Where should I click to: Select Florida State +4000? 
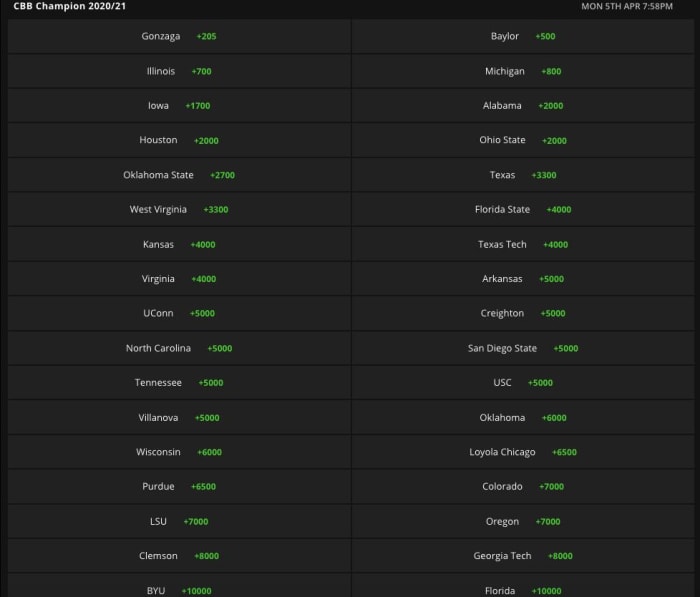(523, 210)
